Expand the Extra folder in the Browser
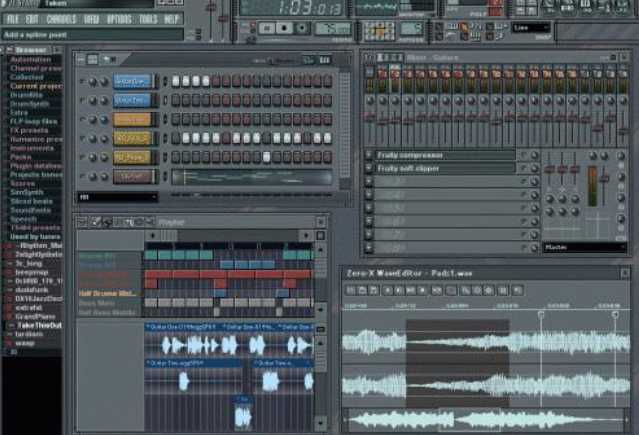Screen dimensions: 639x435 pyautogui.click(x=19, y=113)
